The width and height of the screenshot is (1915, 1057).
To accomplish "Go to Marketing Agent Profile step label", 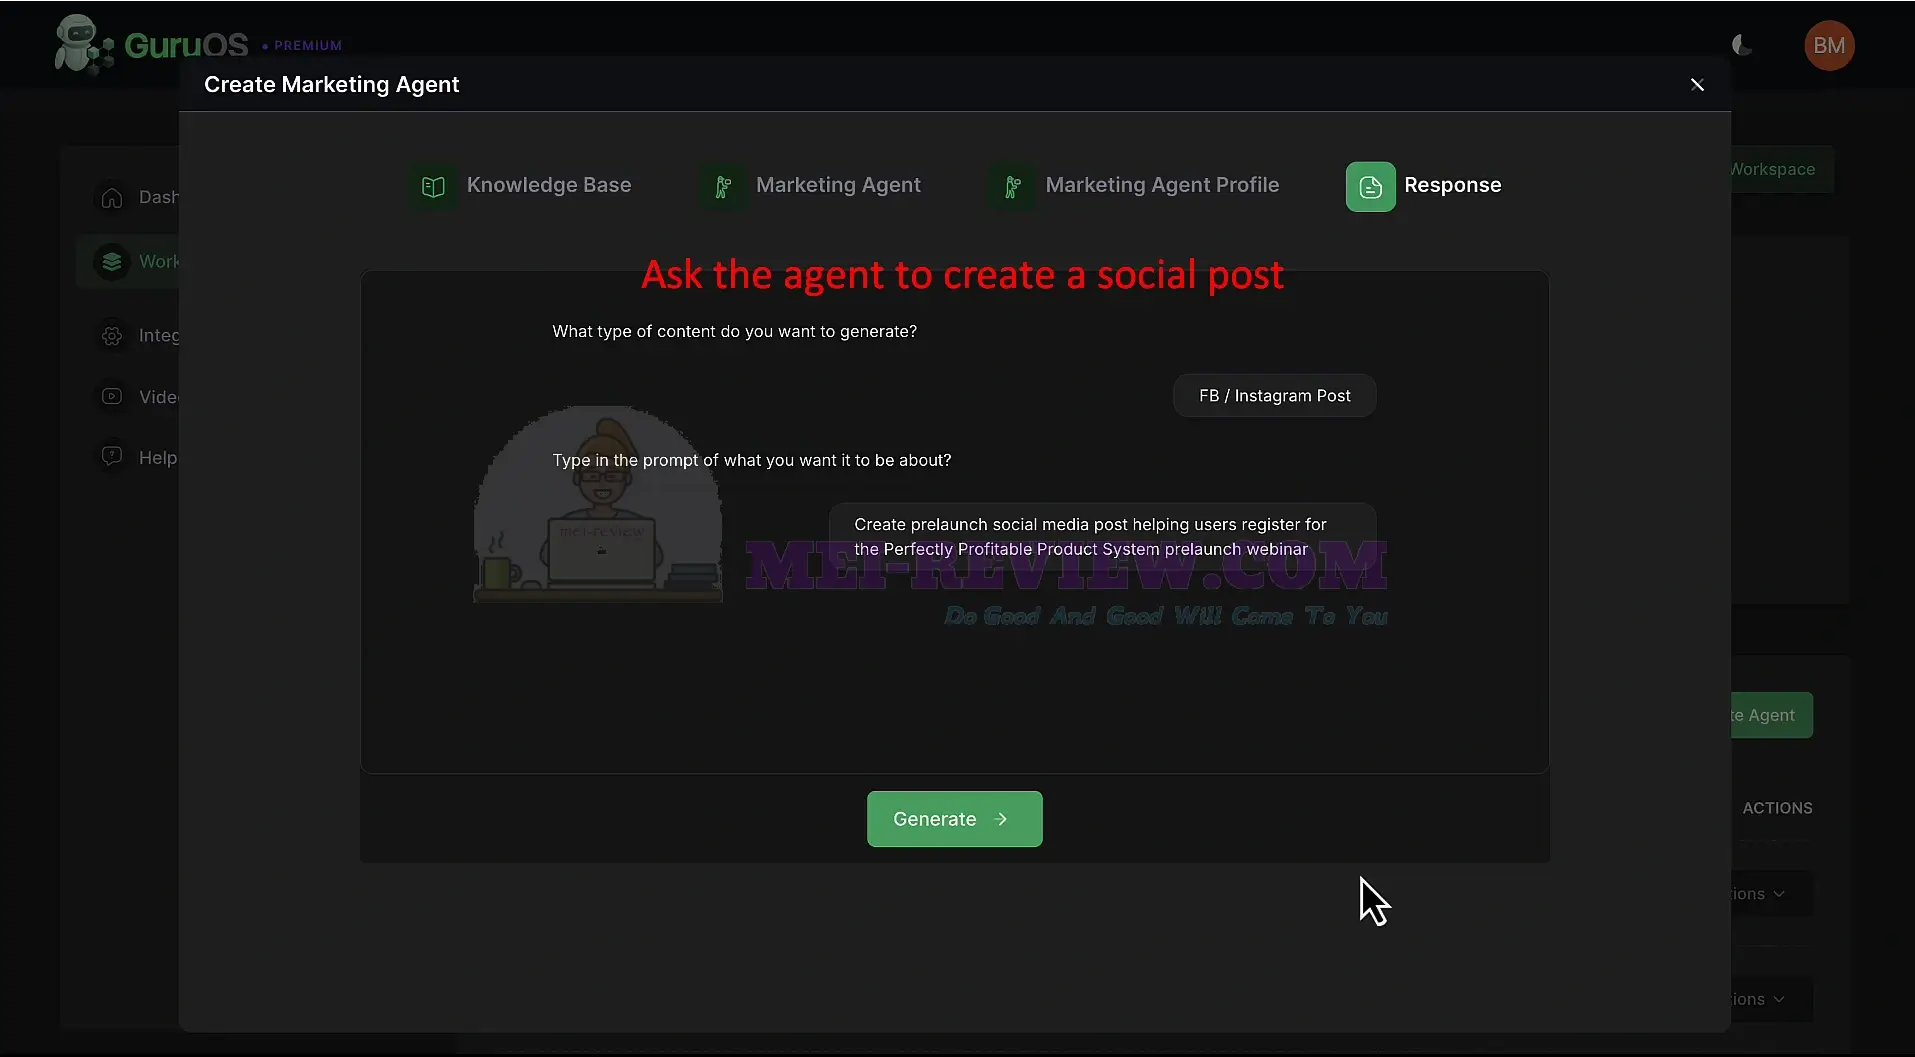I will (x=1162, y=185).
